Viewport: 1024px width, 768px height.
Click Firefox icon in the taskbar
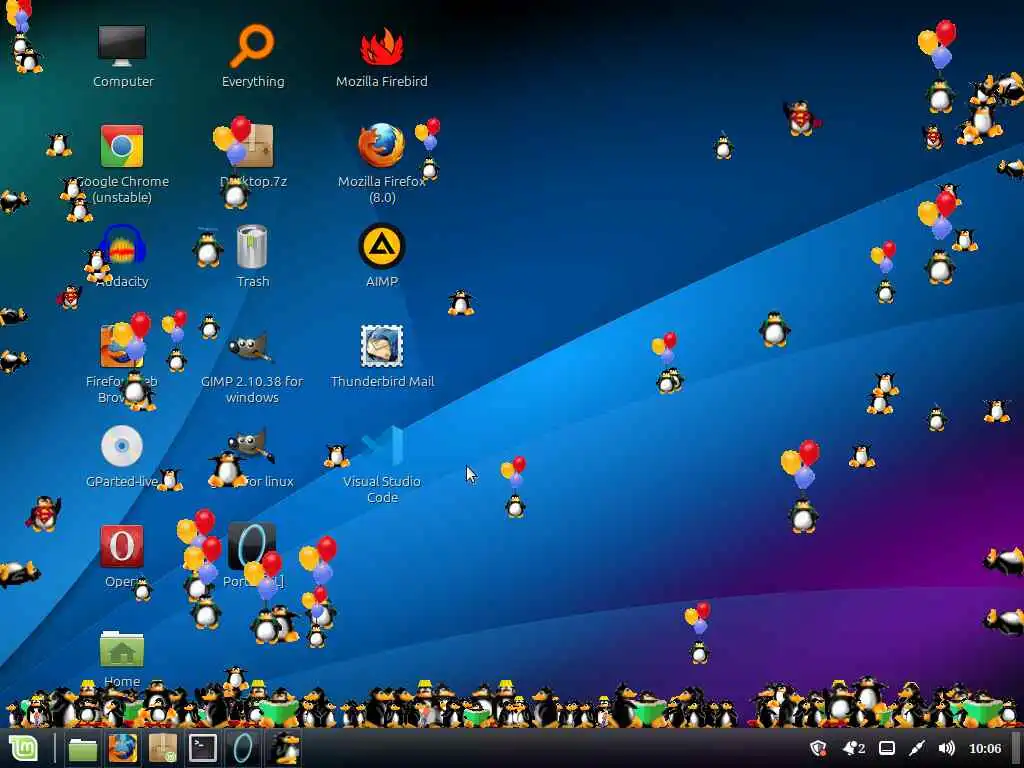tap(123, 748)
